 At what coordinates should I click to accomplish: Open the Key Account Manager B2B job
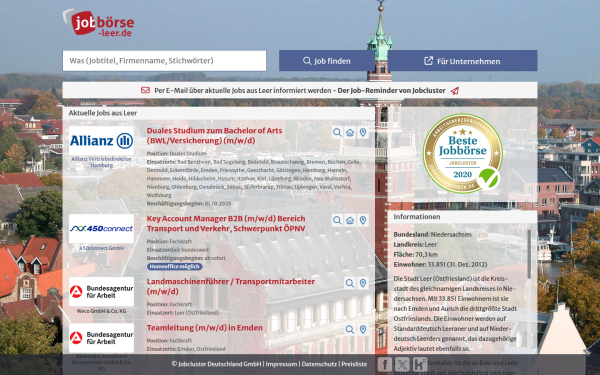pyautogui.click(x=226, y=223)
